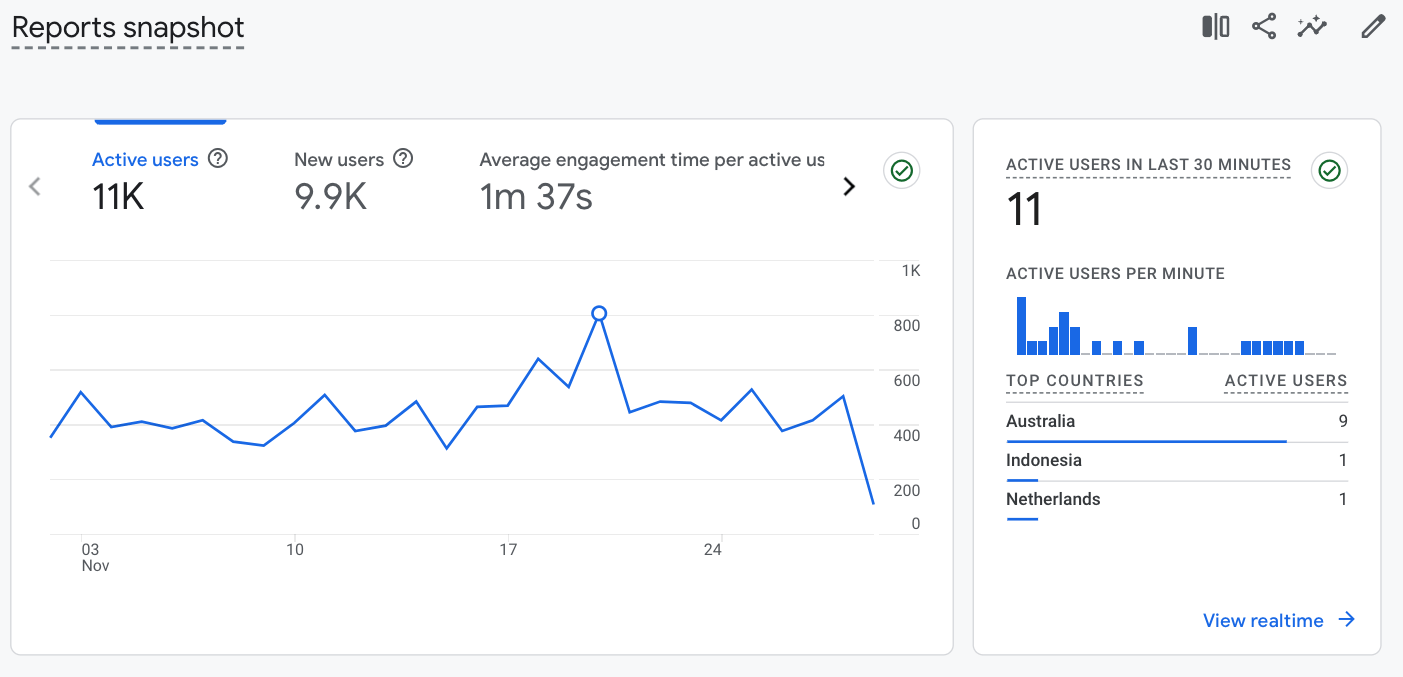The width and height of the screenshot is (1403, 677).
Task: Customize the report using the pencil icon
Action: [1372, 26]
